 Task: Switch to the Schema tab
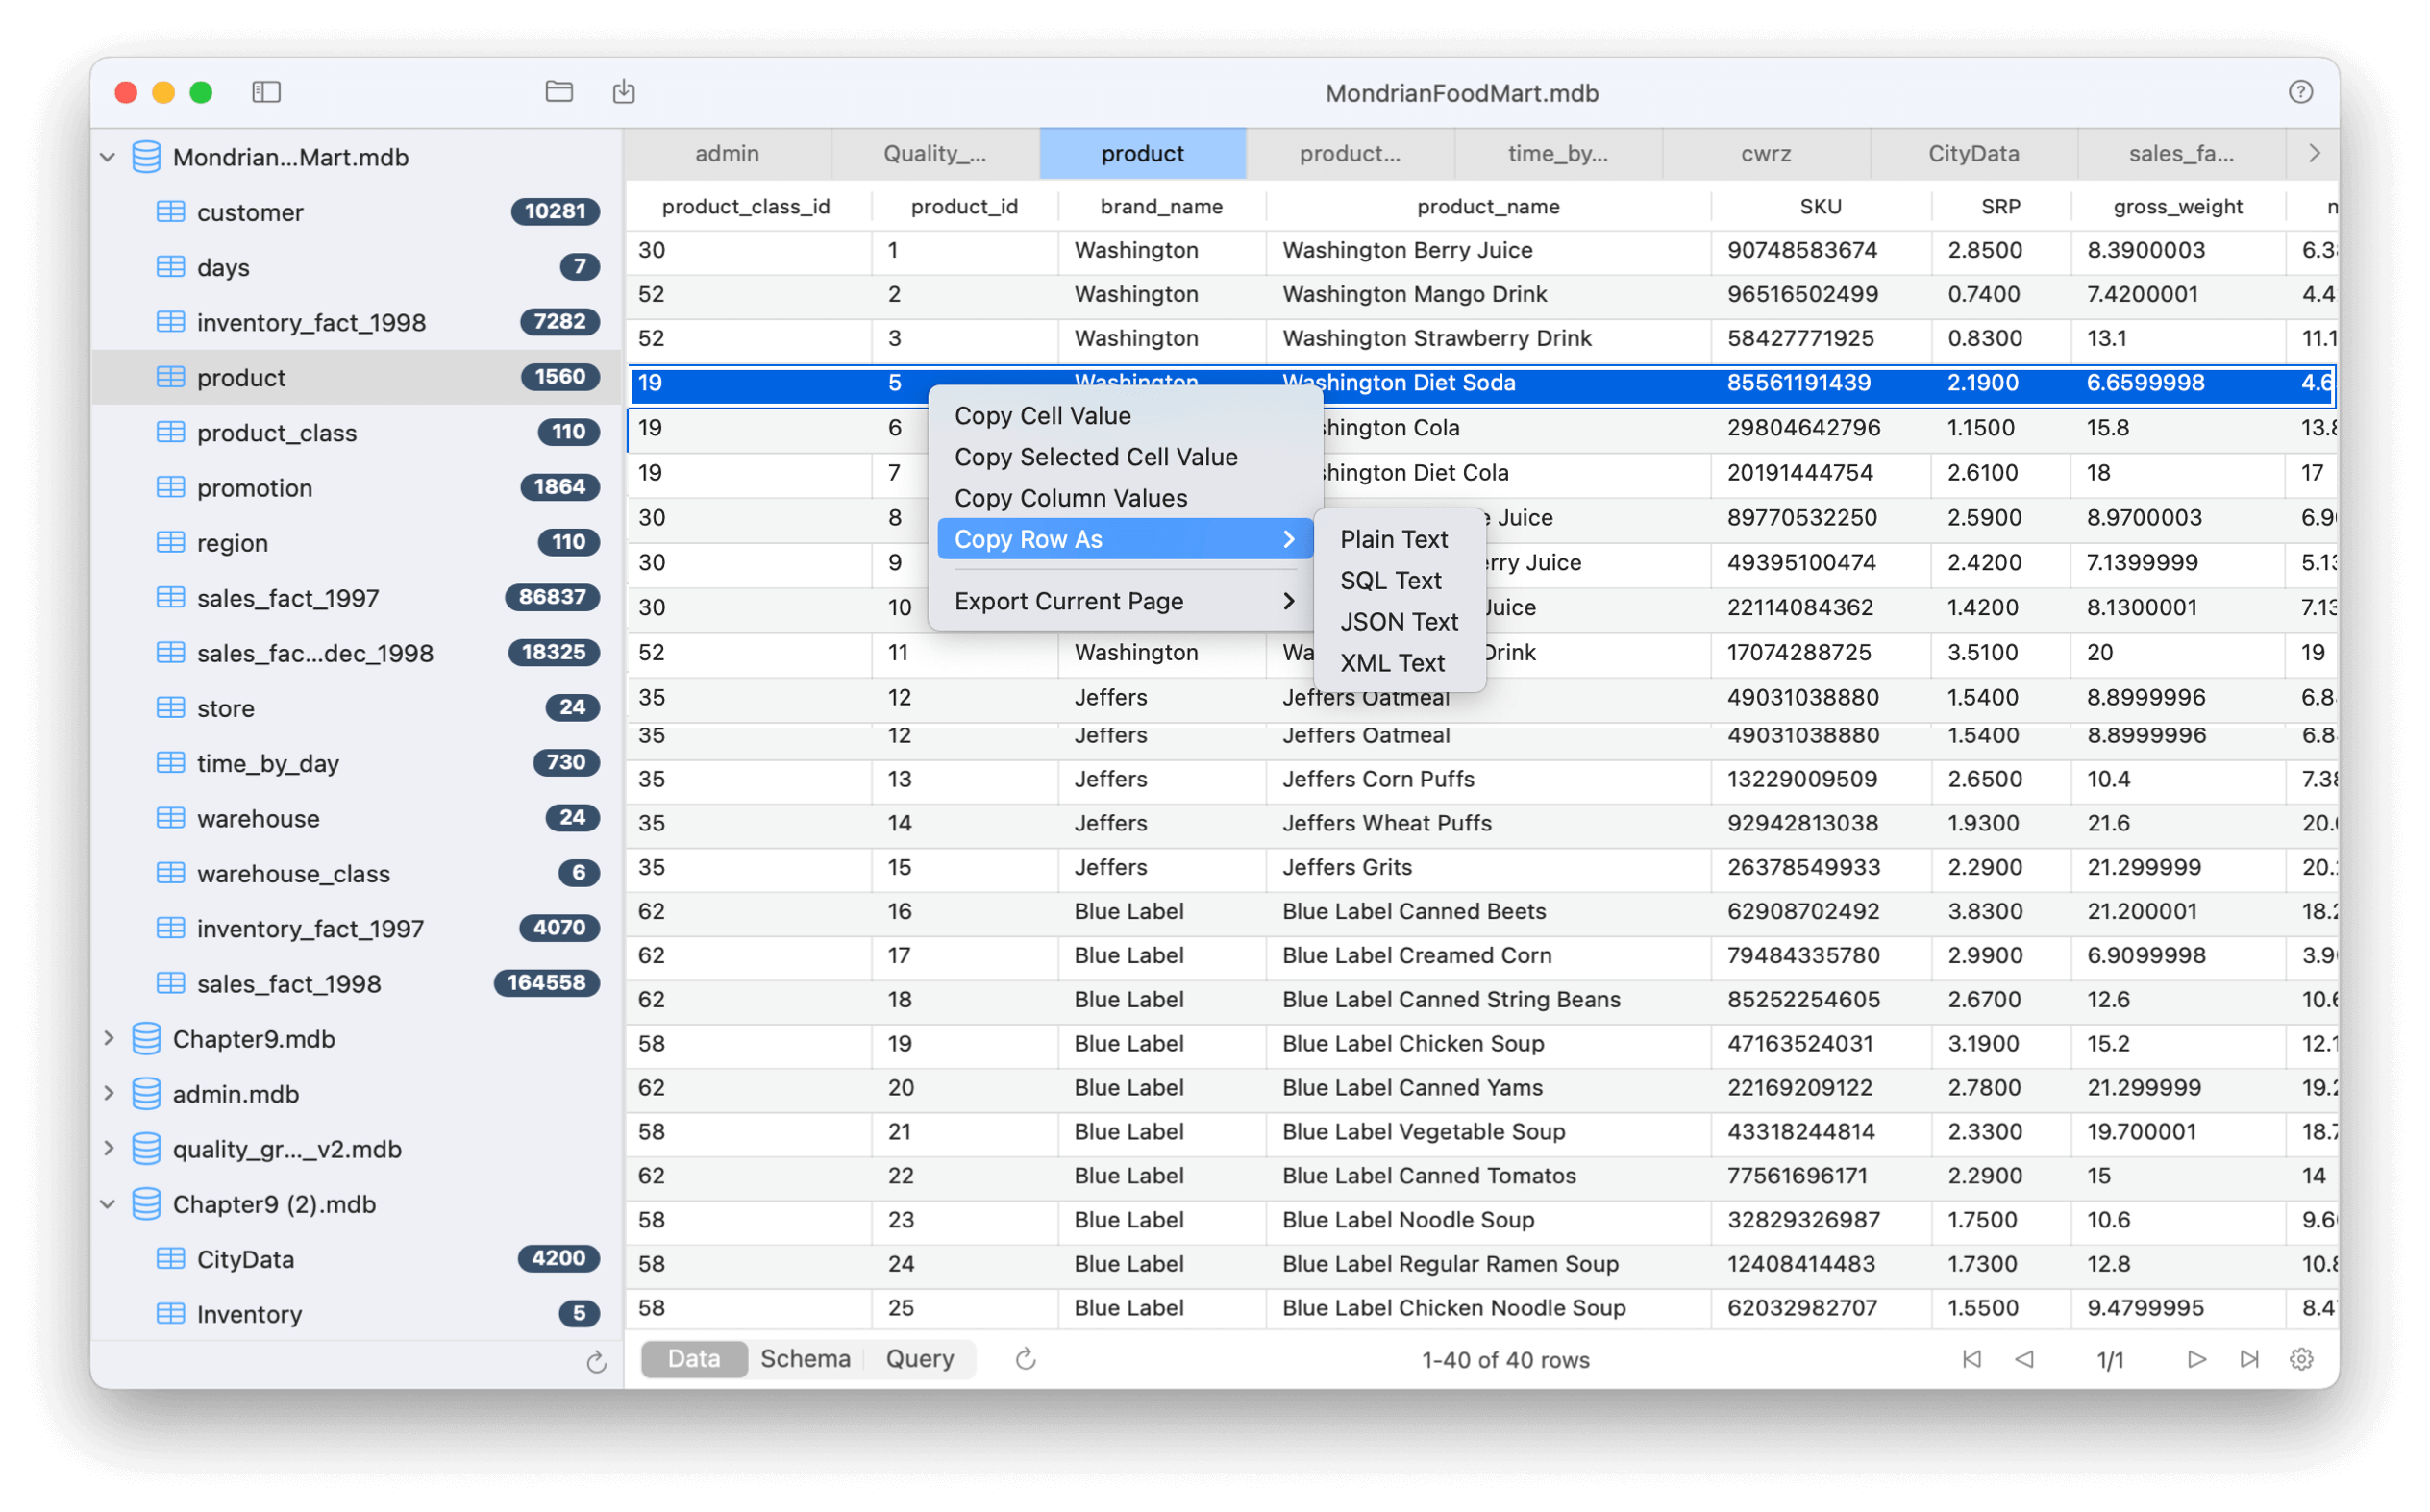coord(805,1358)
